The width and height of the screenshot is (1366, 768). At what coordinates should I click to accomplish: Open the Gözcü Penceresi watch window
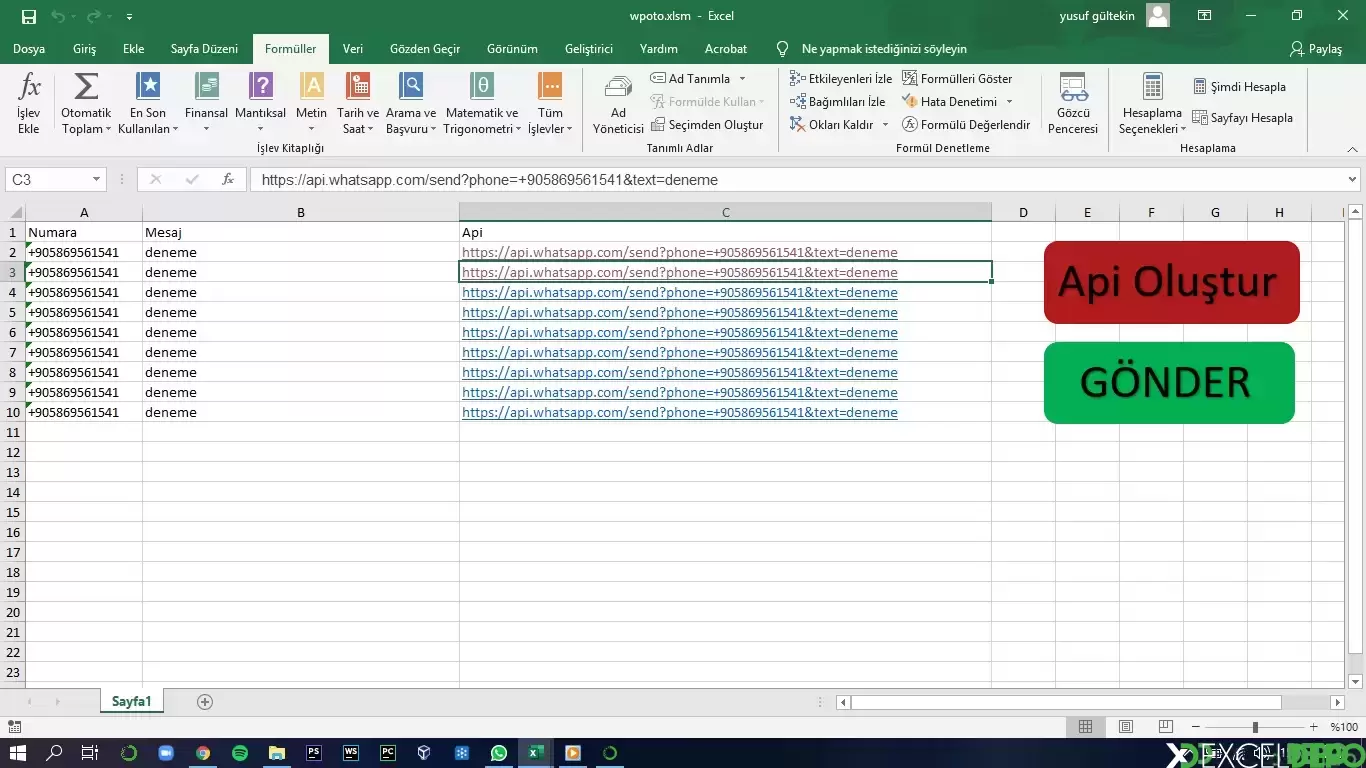pyautogui.click(x=1073, y=104)
